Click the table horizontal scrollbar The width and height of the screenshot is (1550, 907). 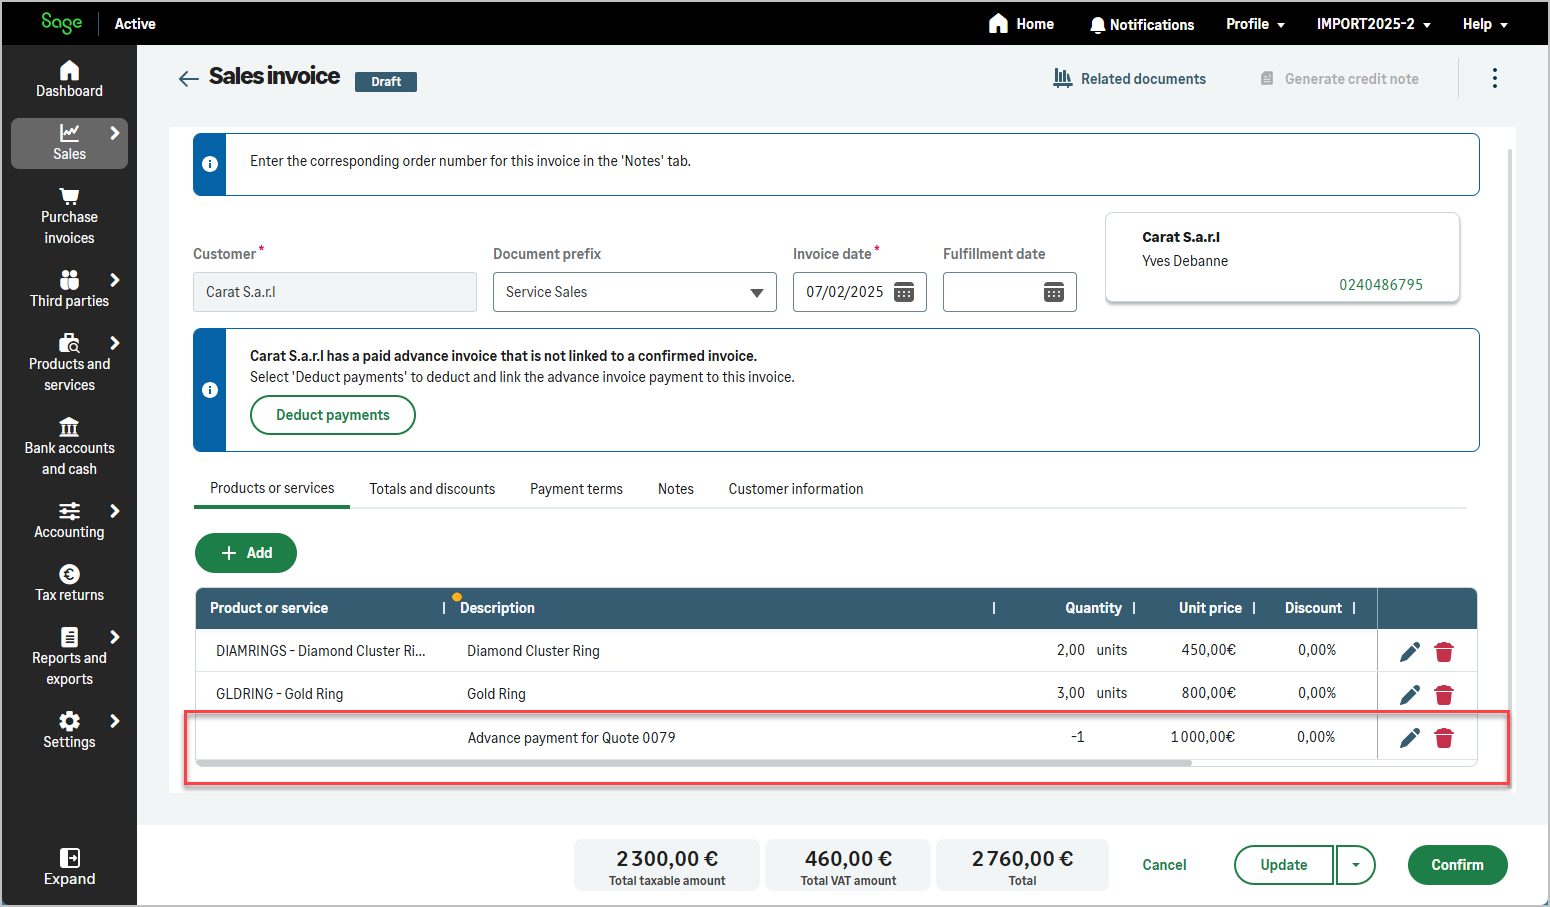[x=694, y=763]
